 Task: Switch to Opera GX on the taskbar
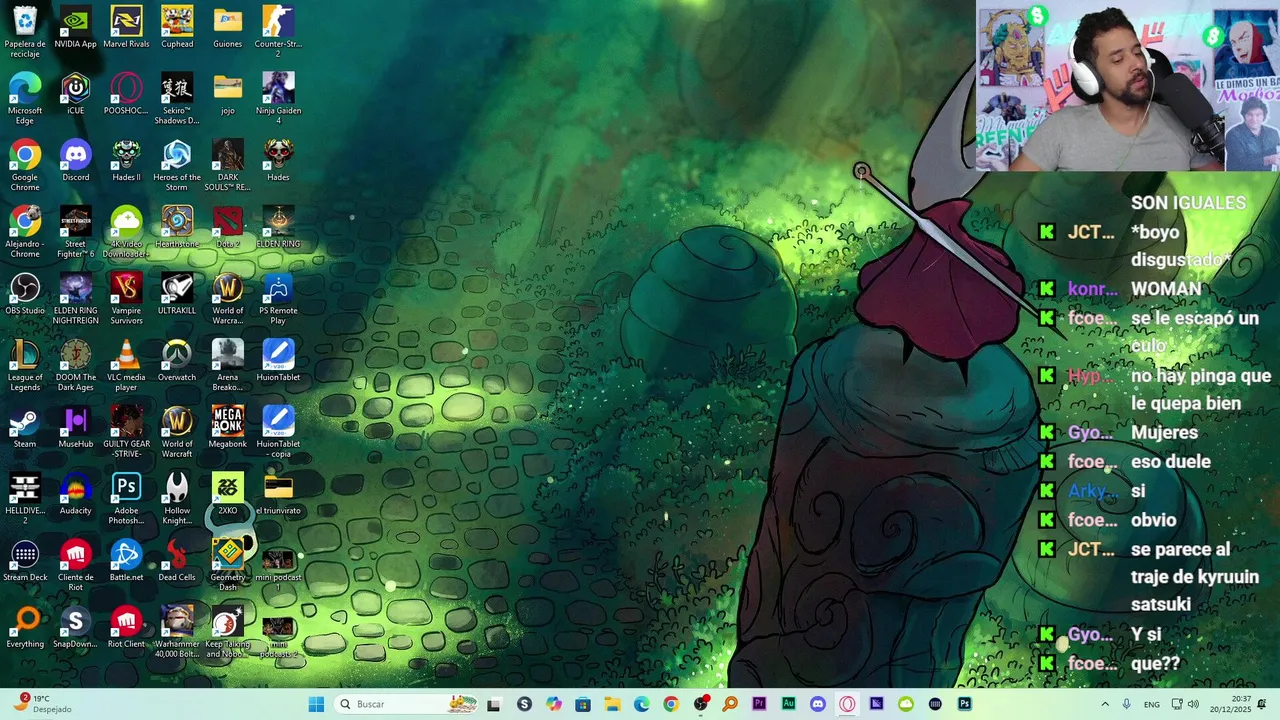coord(847,704)
